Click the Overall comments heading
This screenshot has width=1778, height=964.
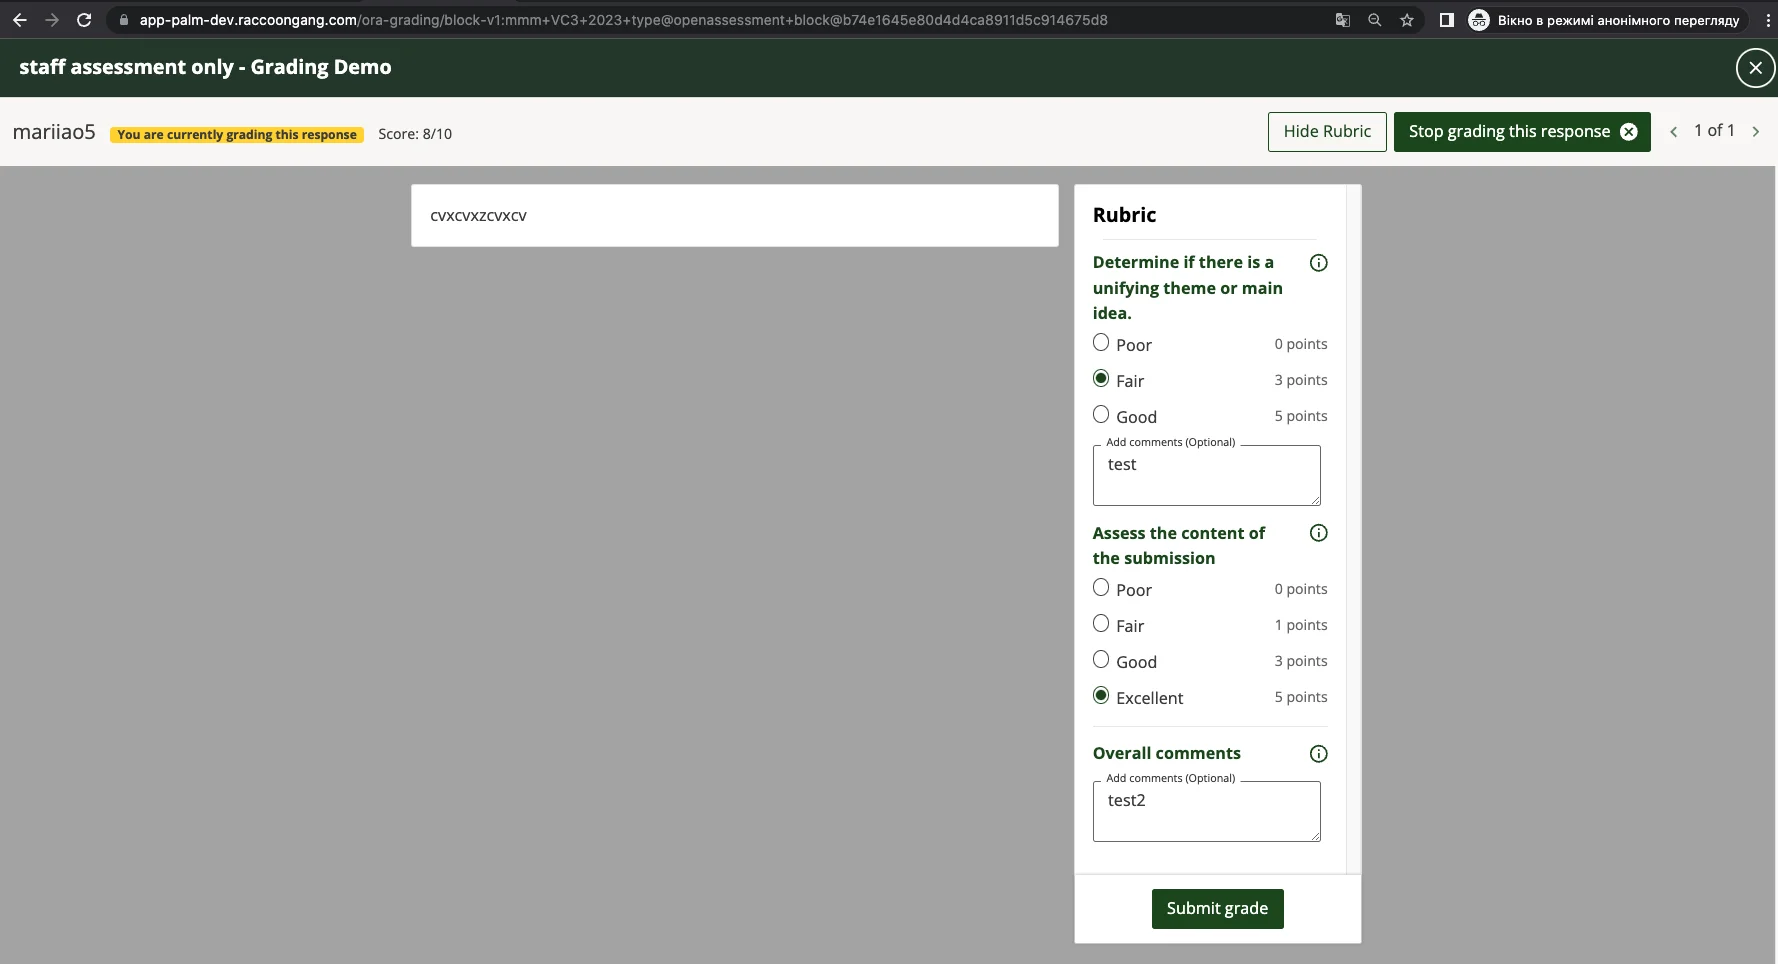pos(1166,754)
